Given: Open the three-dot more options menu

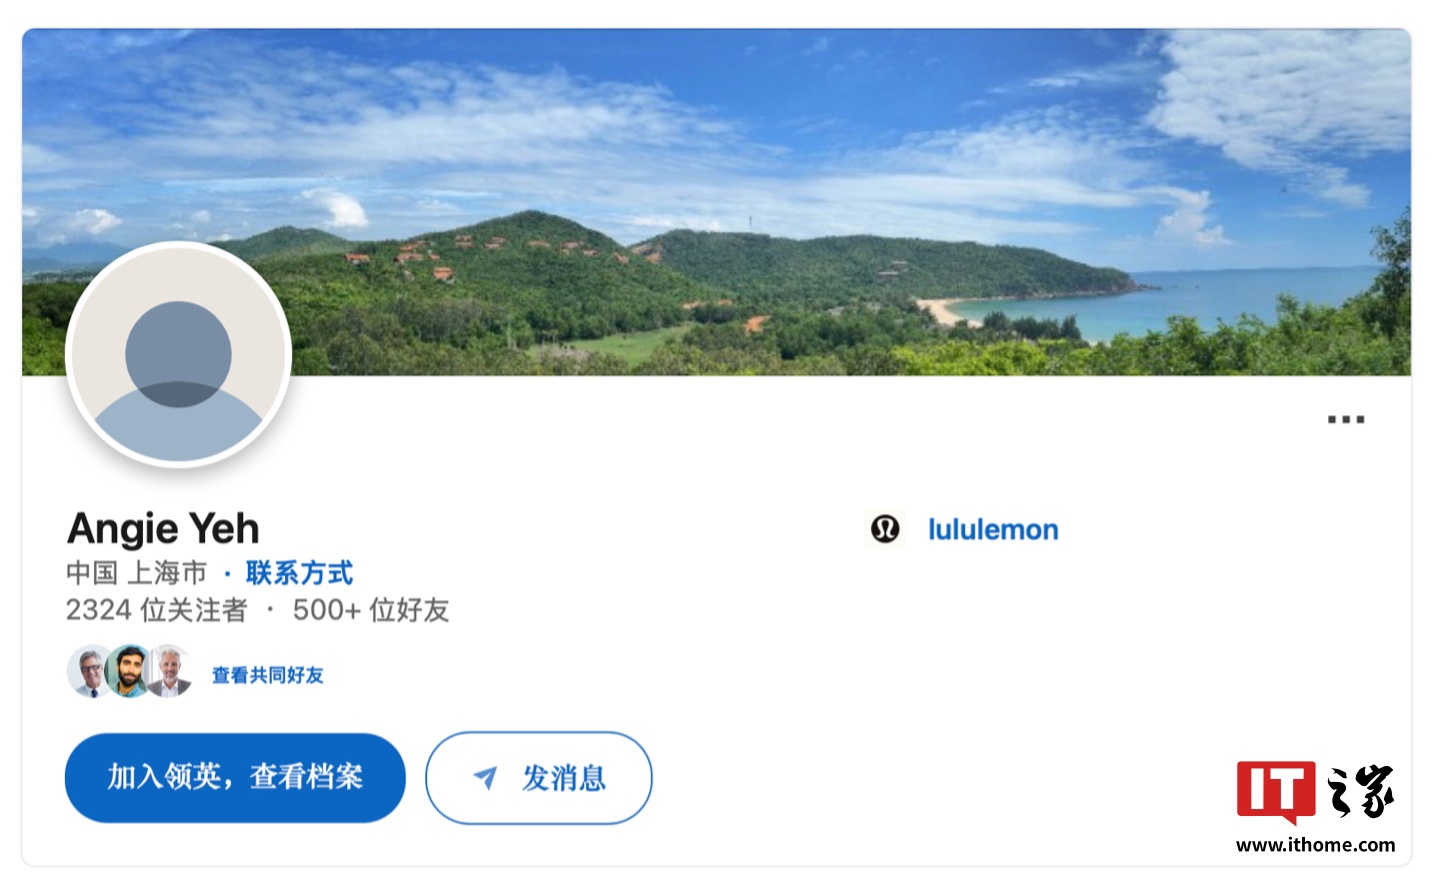Looking at the screenshot, I should coord(1345,419).
